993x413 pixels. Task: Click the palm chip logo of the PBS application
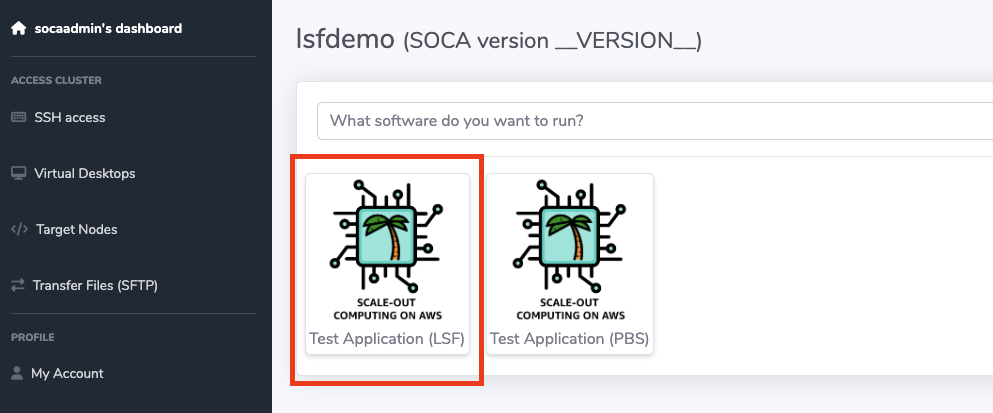pos(568,237)
